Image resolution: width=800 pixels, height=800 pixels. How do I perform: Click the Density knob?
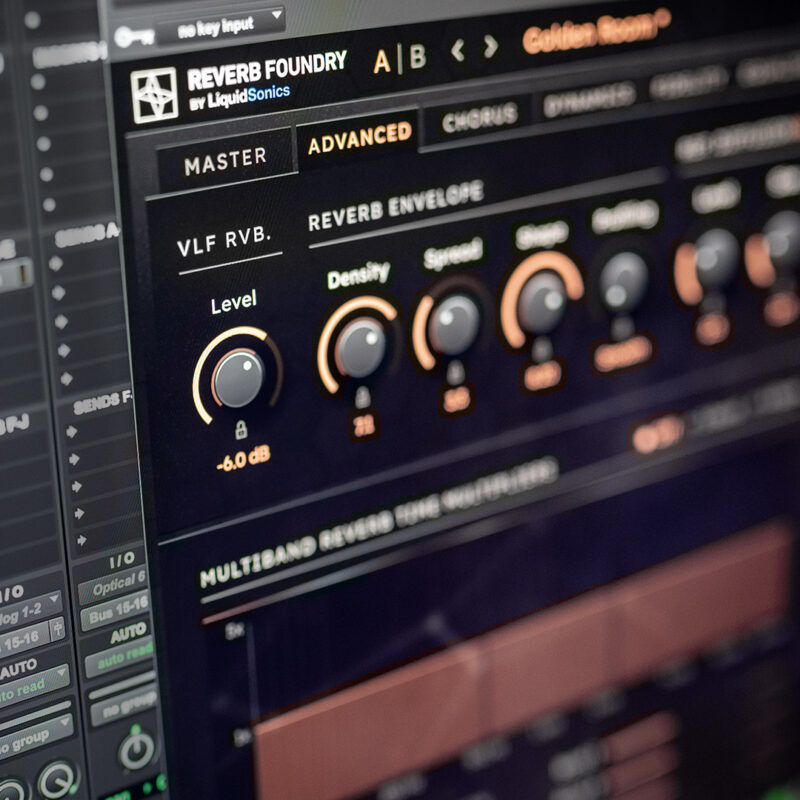point(360,347)
